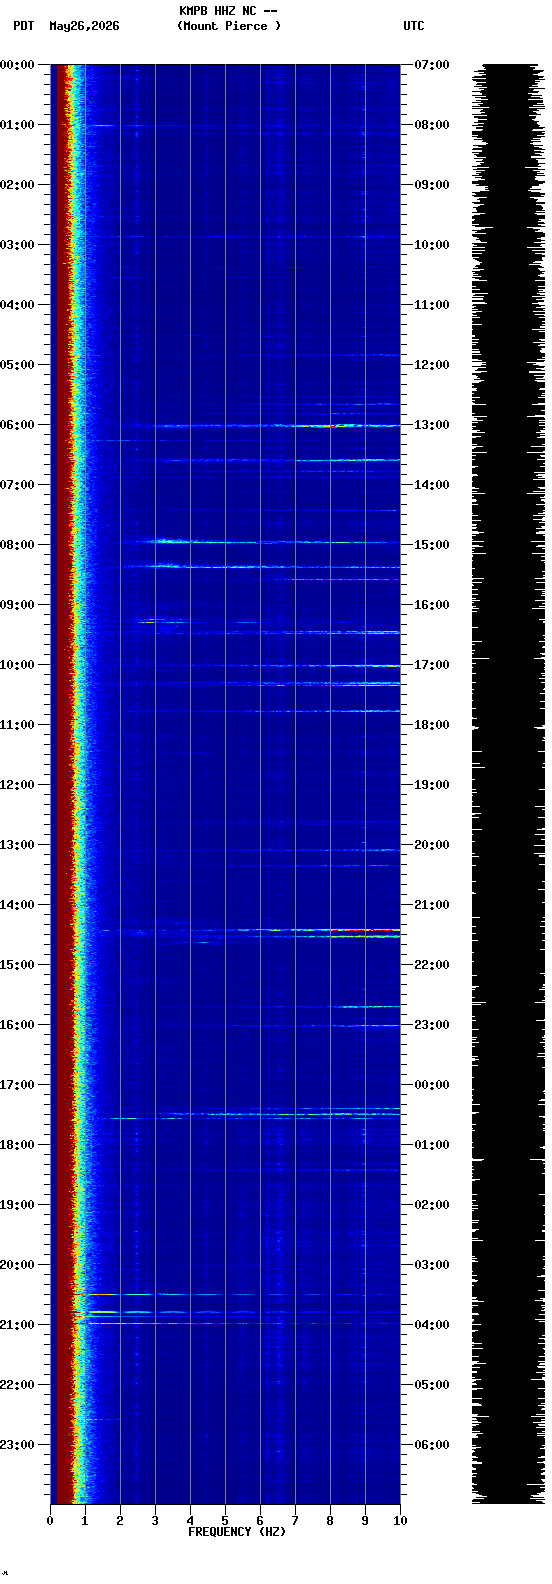
Task: Click the red high-frequency event near 21:30 UTC
Action: pyautogui.click(x=365, y=931)
